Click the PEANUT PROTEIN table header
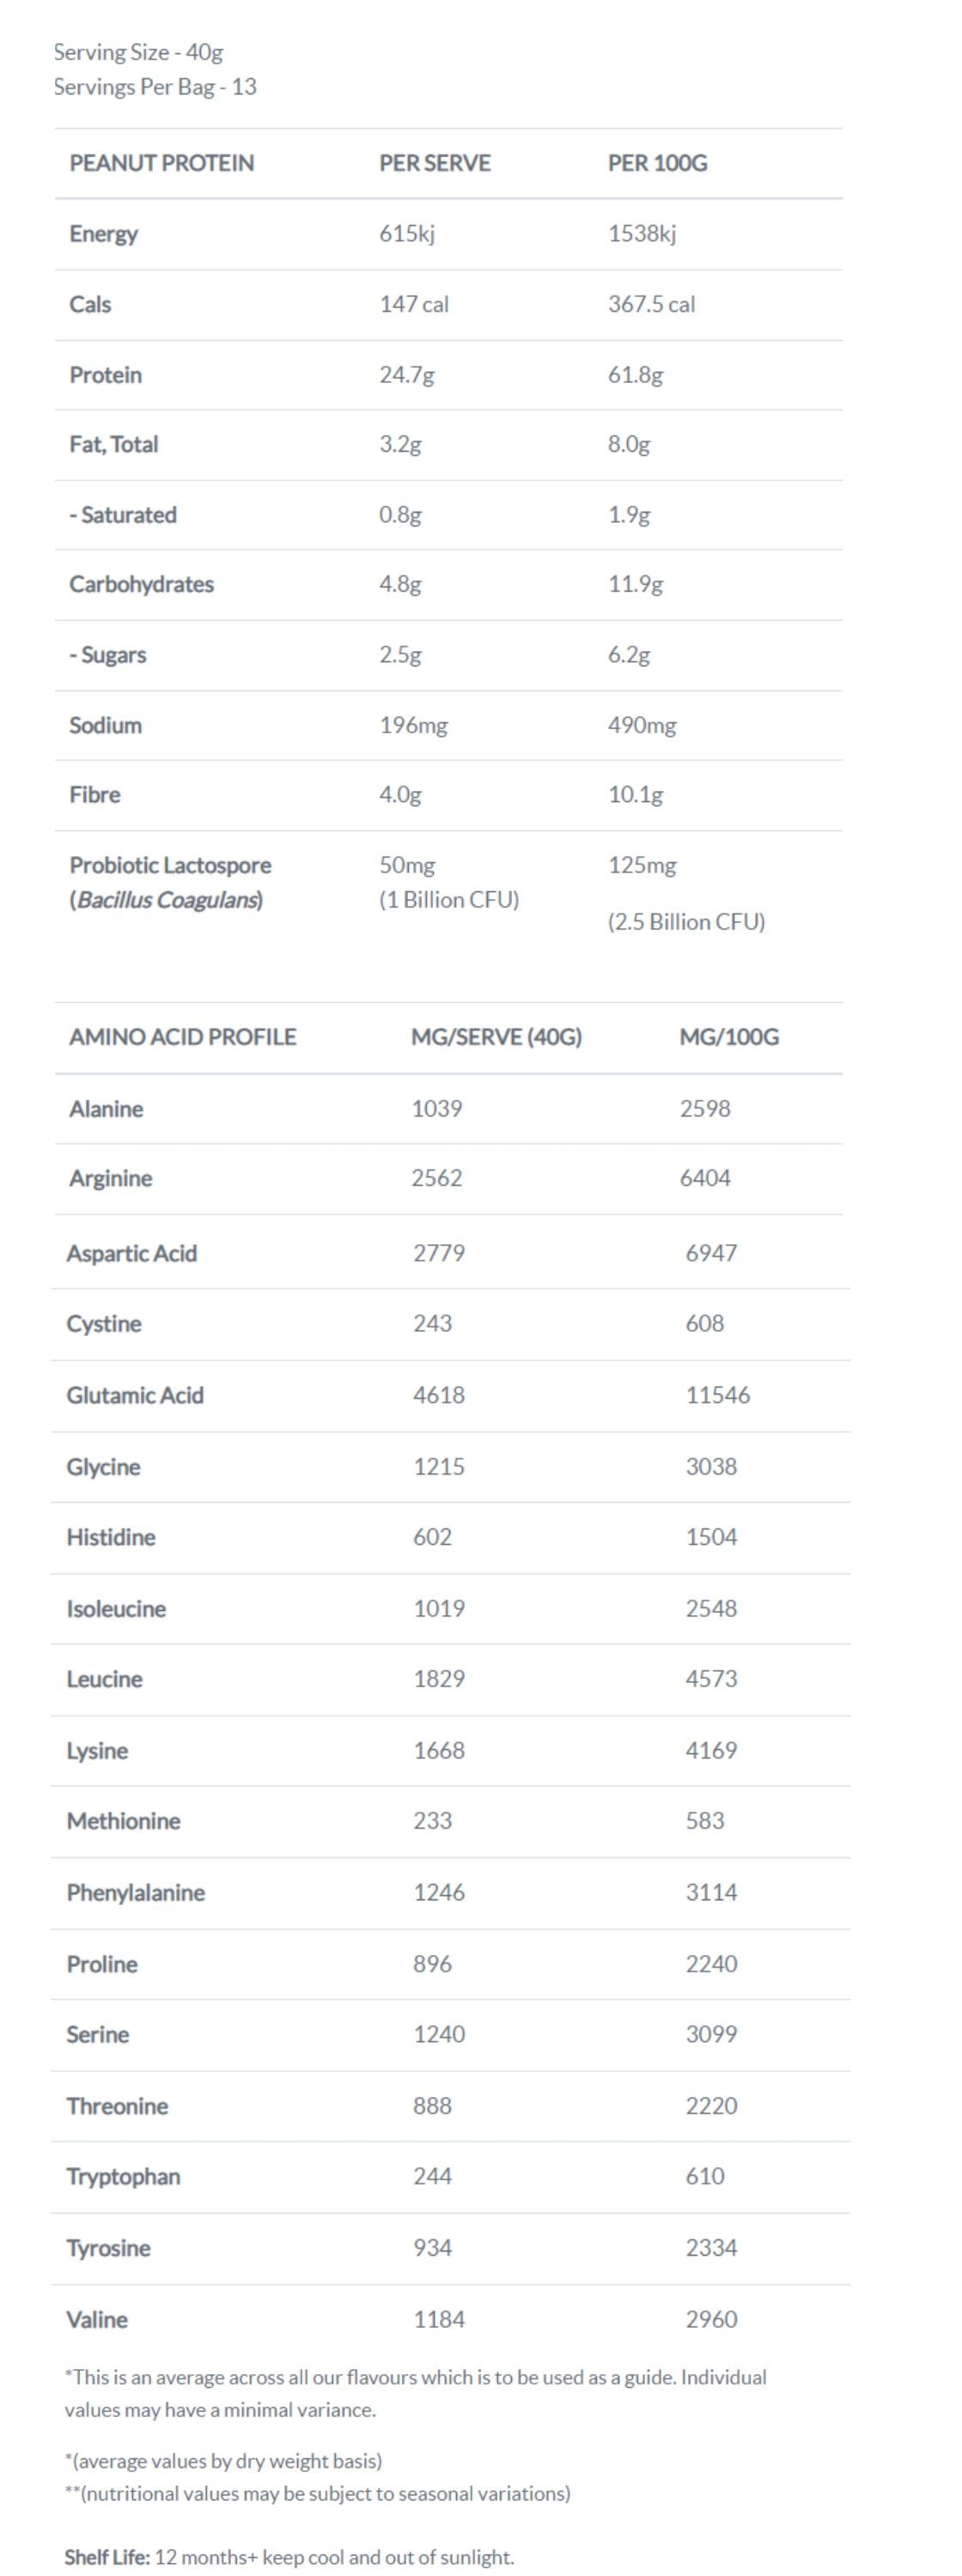962x2576 pixels. coord(161,163)
